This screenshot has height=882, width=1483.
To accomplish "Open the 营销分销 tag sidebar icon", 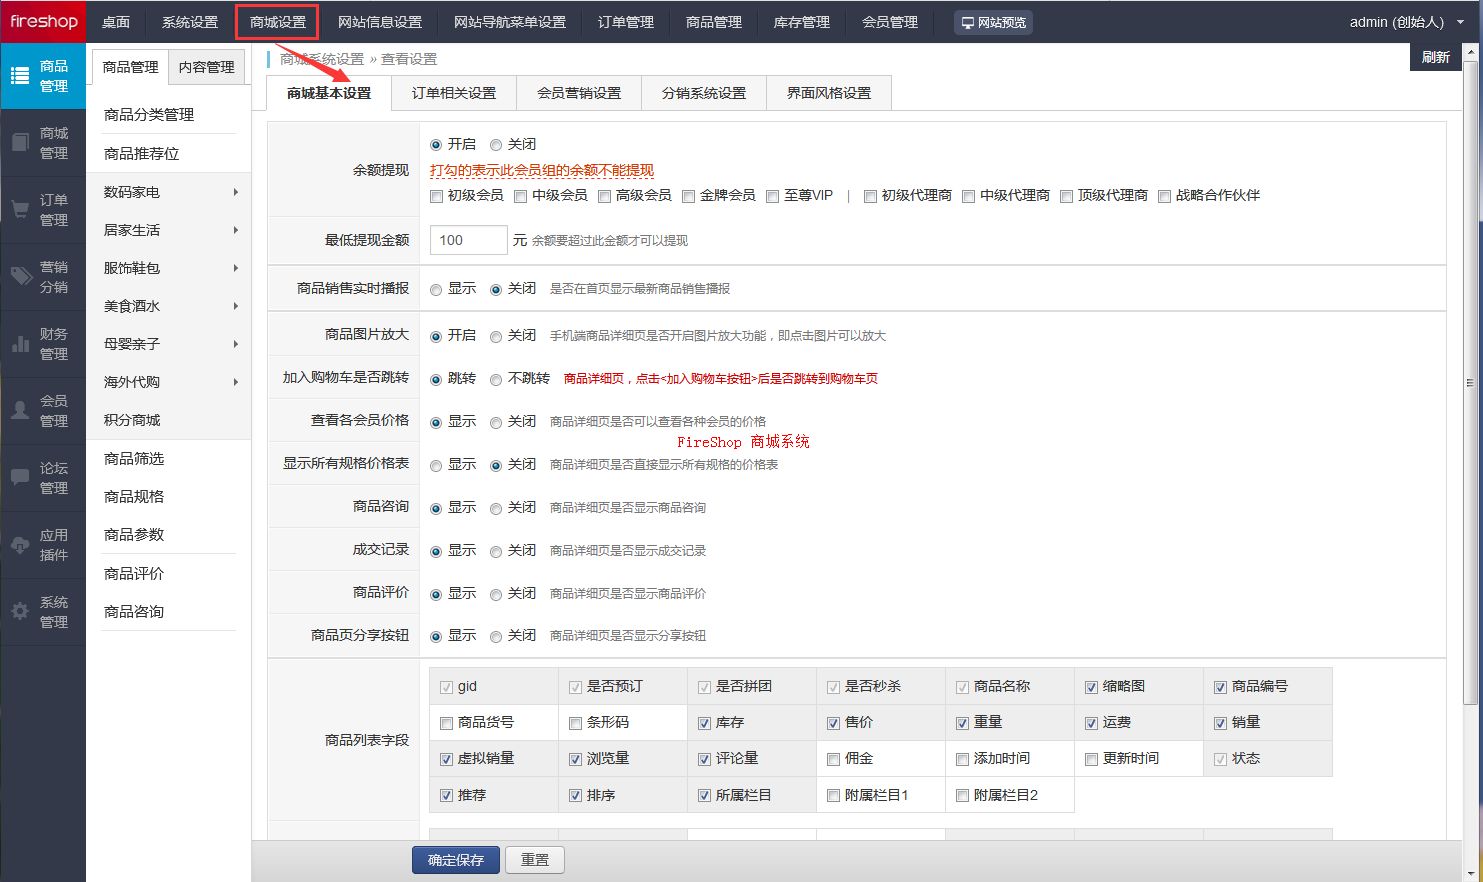I will click(x=21, y=276).
